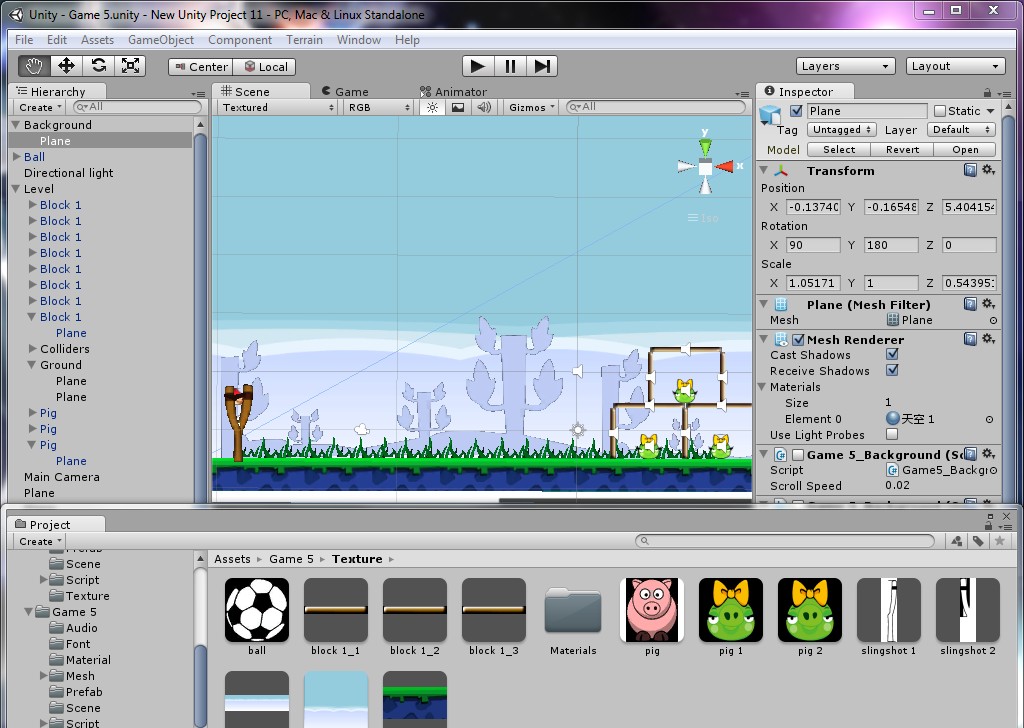Expand the Ball item in Hierarchy
The width and height of the screenshot is (1024, 728).
17,157
